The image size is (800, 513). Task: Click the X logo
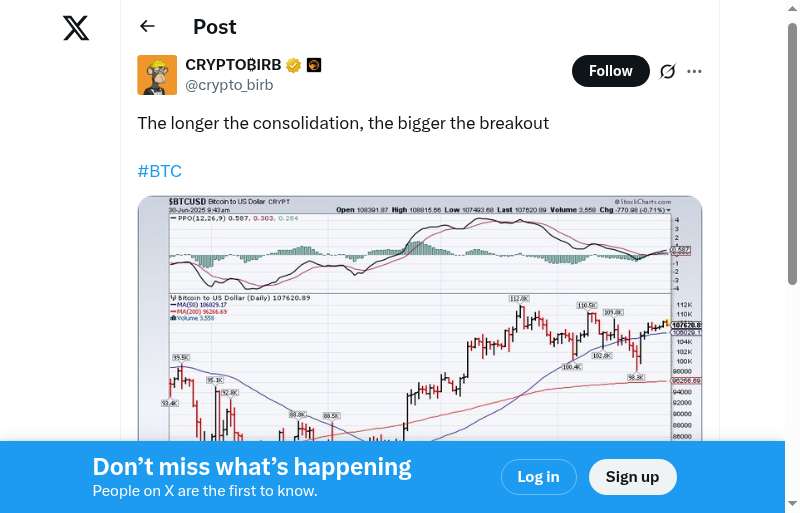click(76, 28)
